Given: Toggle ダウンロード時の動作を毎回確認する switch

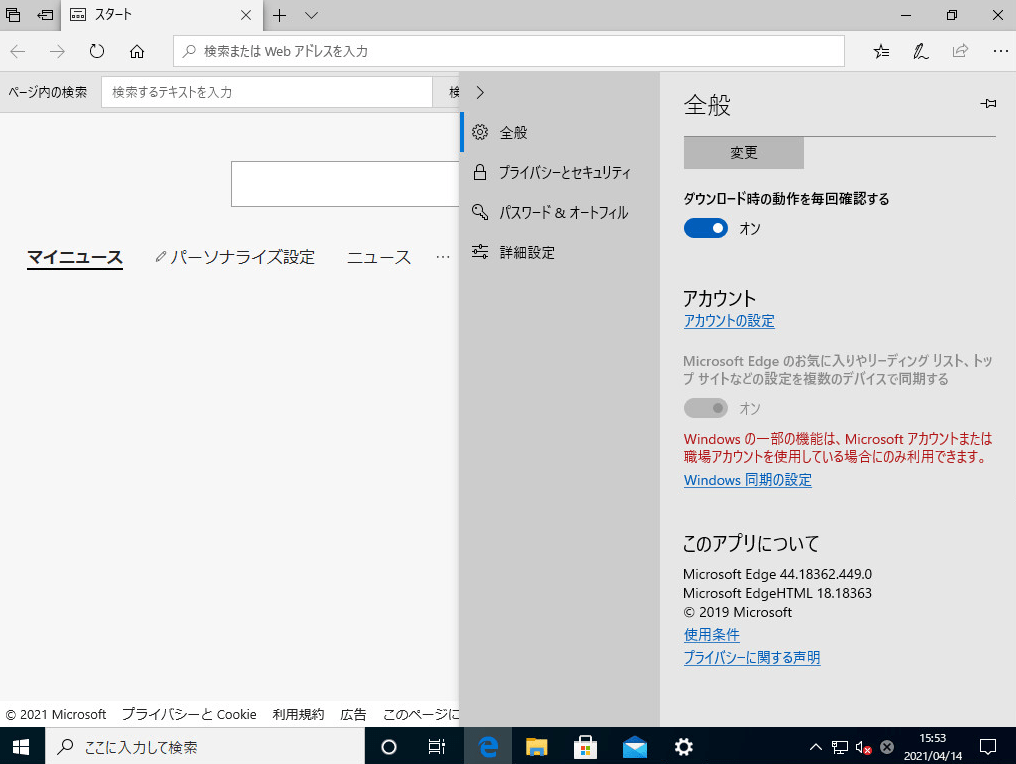Looking at the screenshot, I should tap(706, 228).
